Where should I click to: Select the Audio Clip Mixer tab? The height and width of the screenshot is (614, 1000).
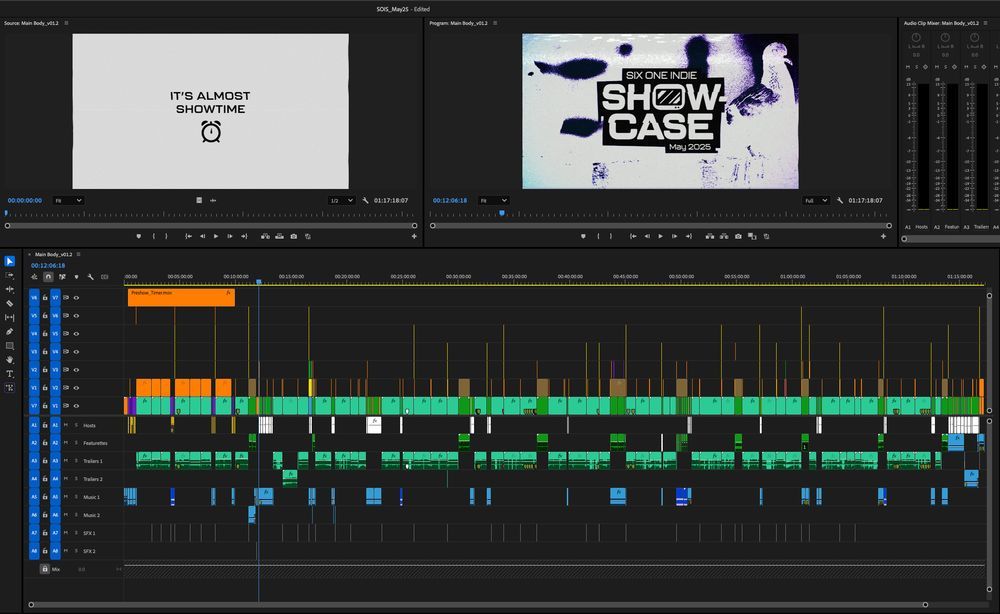click(x=941, y=23)
